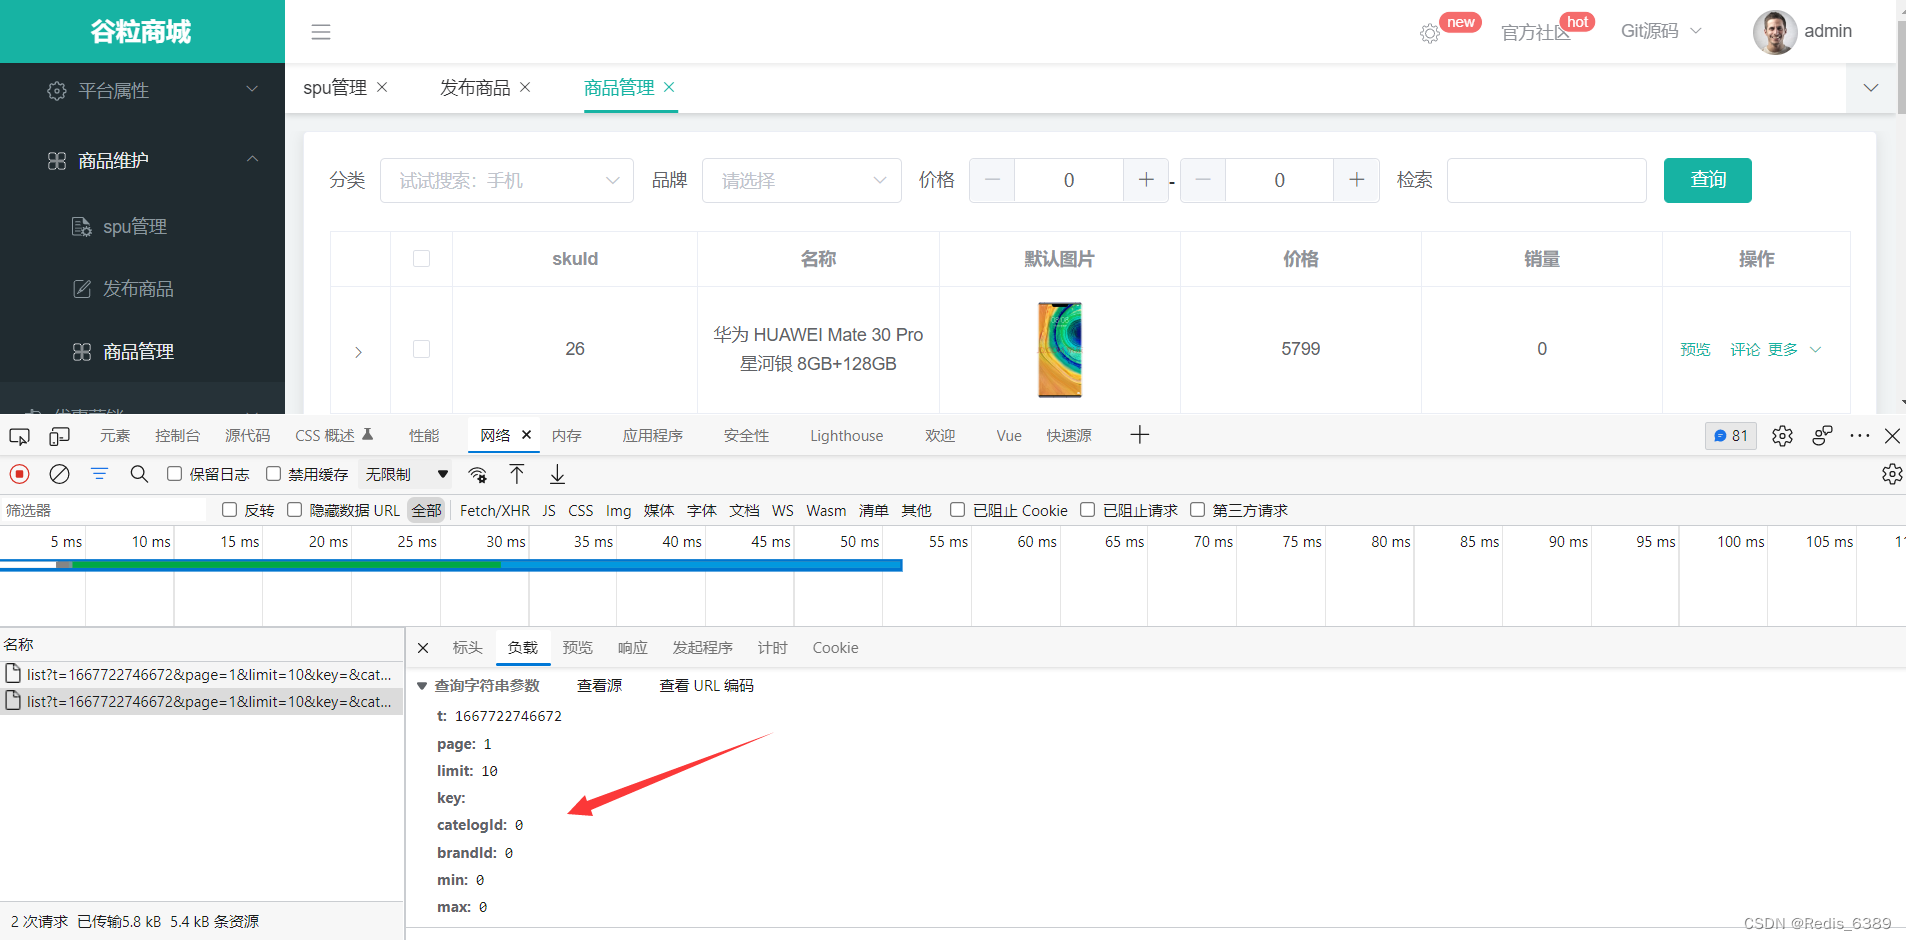Open the Git源码 dropdown
This screenshot has width=1906, height=940.
[x=1661, y=32]
